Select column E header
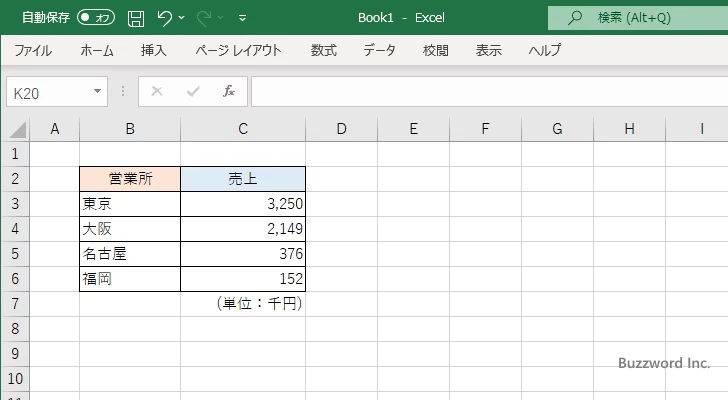Viewport: 728px width, 400px height. pos(413,129)
